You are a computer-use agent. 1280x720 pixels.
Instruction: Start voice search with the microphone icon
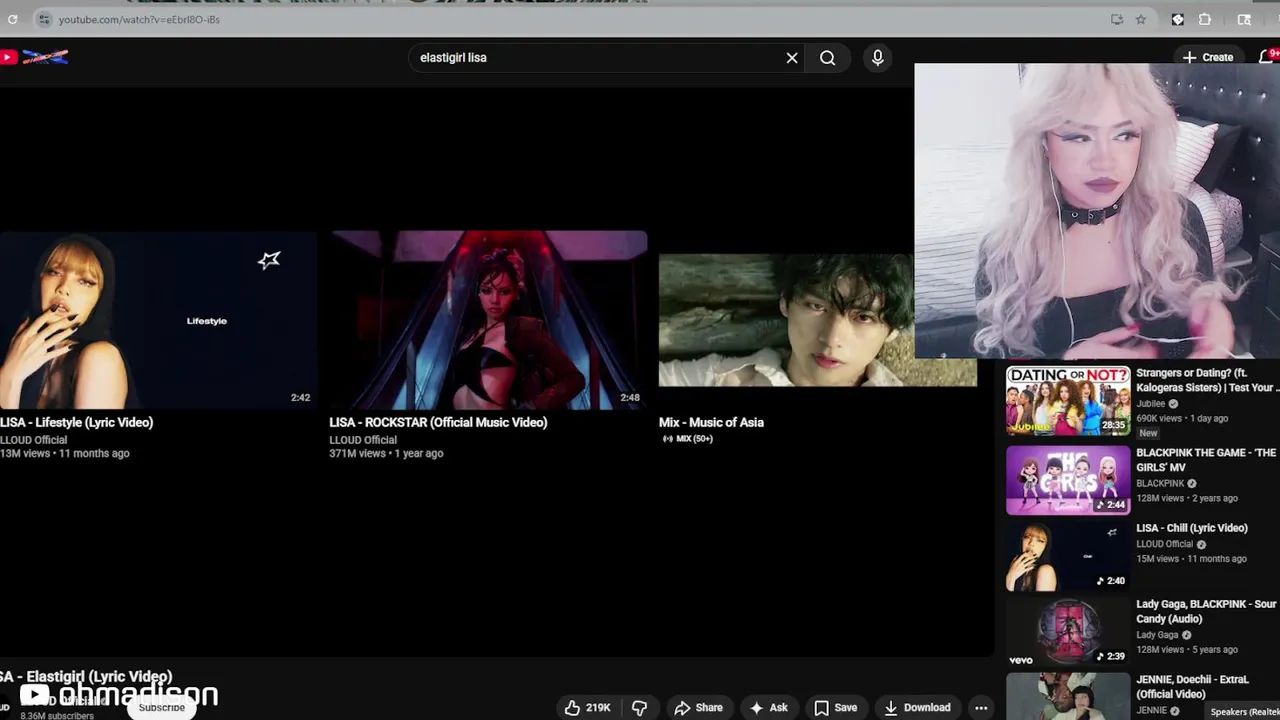click(877, 58)
